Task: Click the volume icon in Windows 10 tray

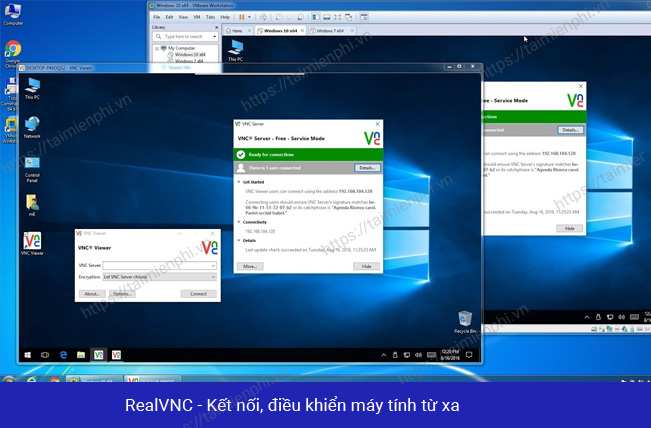Action: [x=418, y=355]
